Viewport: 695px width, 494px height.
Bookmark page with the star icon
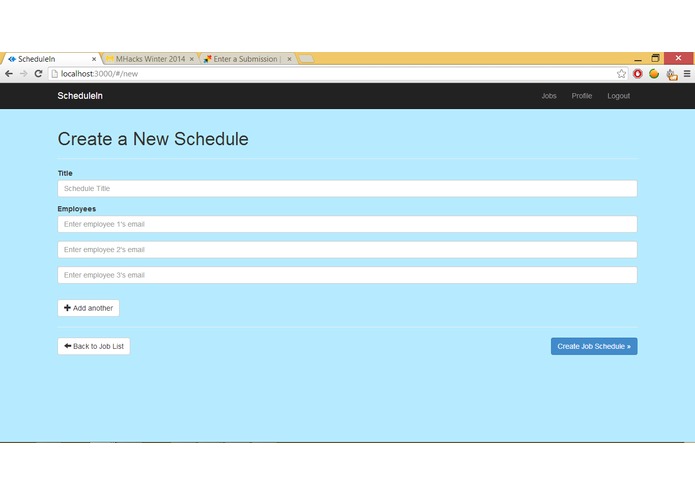(x=621, y=74)
